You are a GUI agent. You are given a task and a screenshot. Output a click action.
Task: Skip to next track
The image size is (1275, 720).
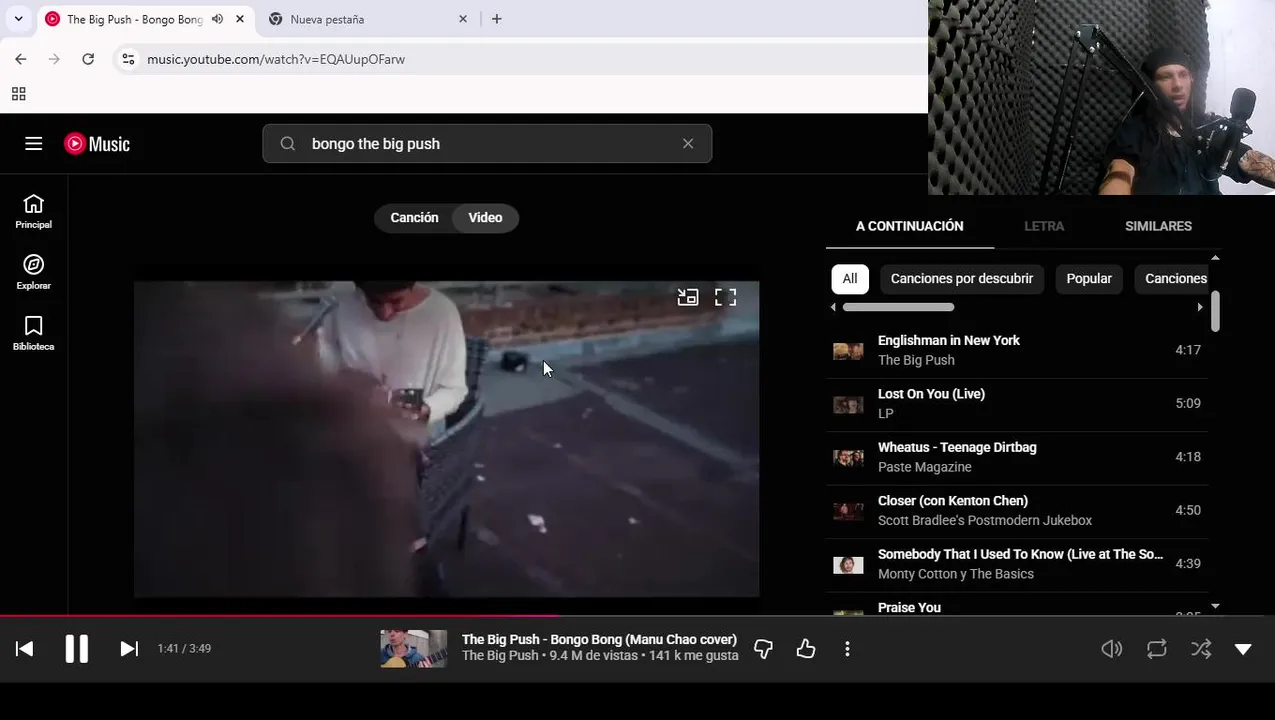[x=129, y=649]
